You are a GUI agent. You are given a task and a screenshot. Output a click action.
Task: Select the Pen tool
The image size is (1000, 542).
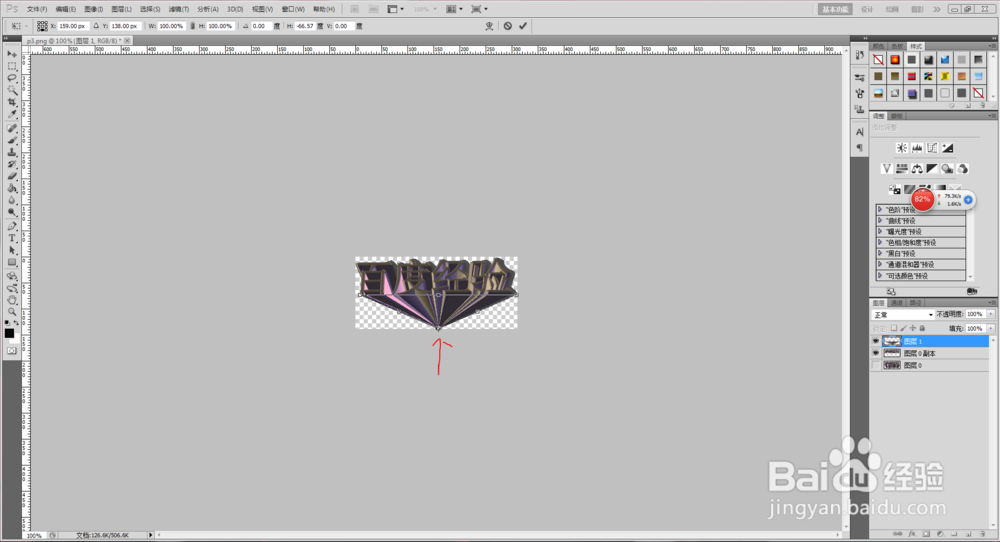[12, 226]
